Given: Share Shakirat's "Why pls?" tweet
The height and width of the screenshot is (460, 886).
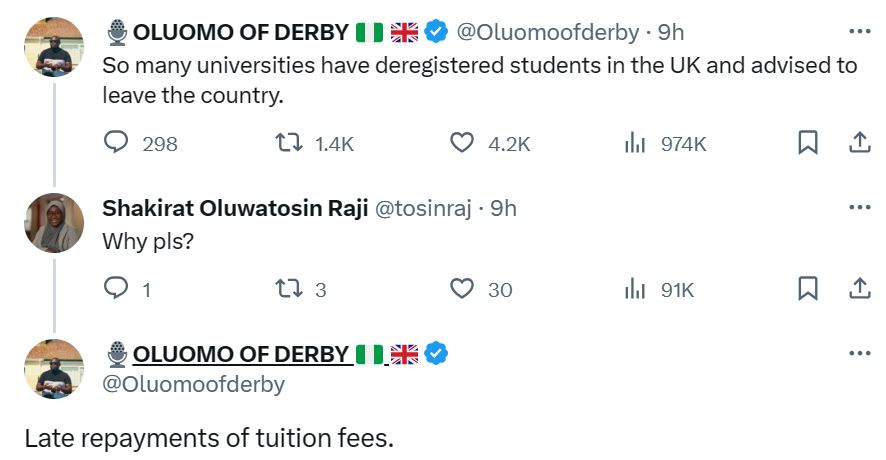Looking at the screenshot, I should (859, 289).
